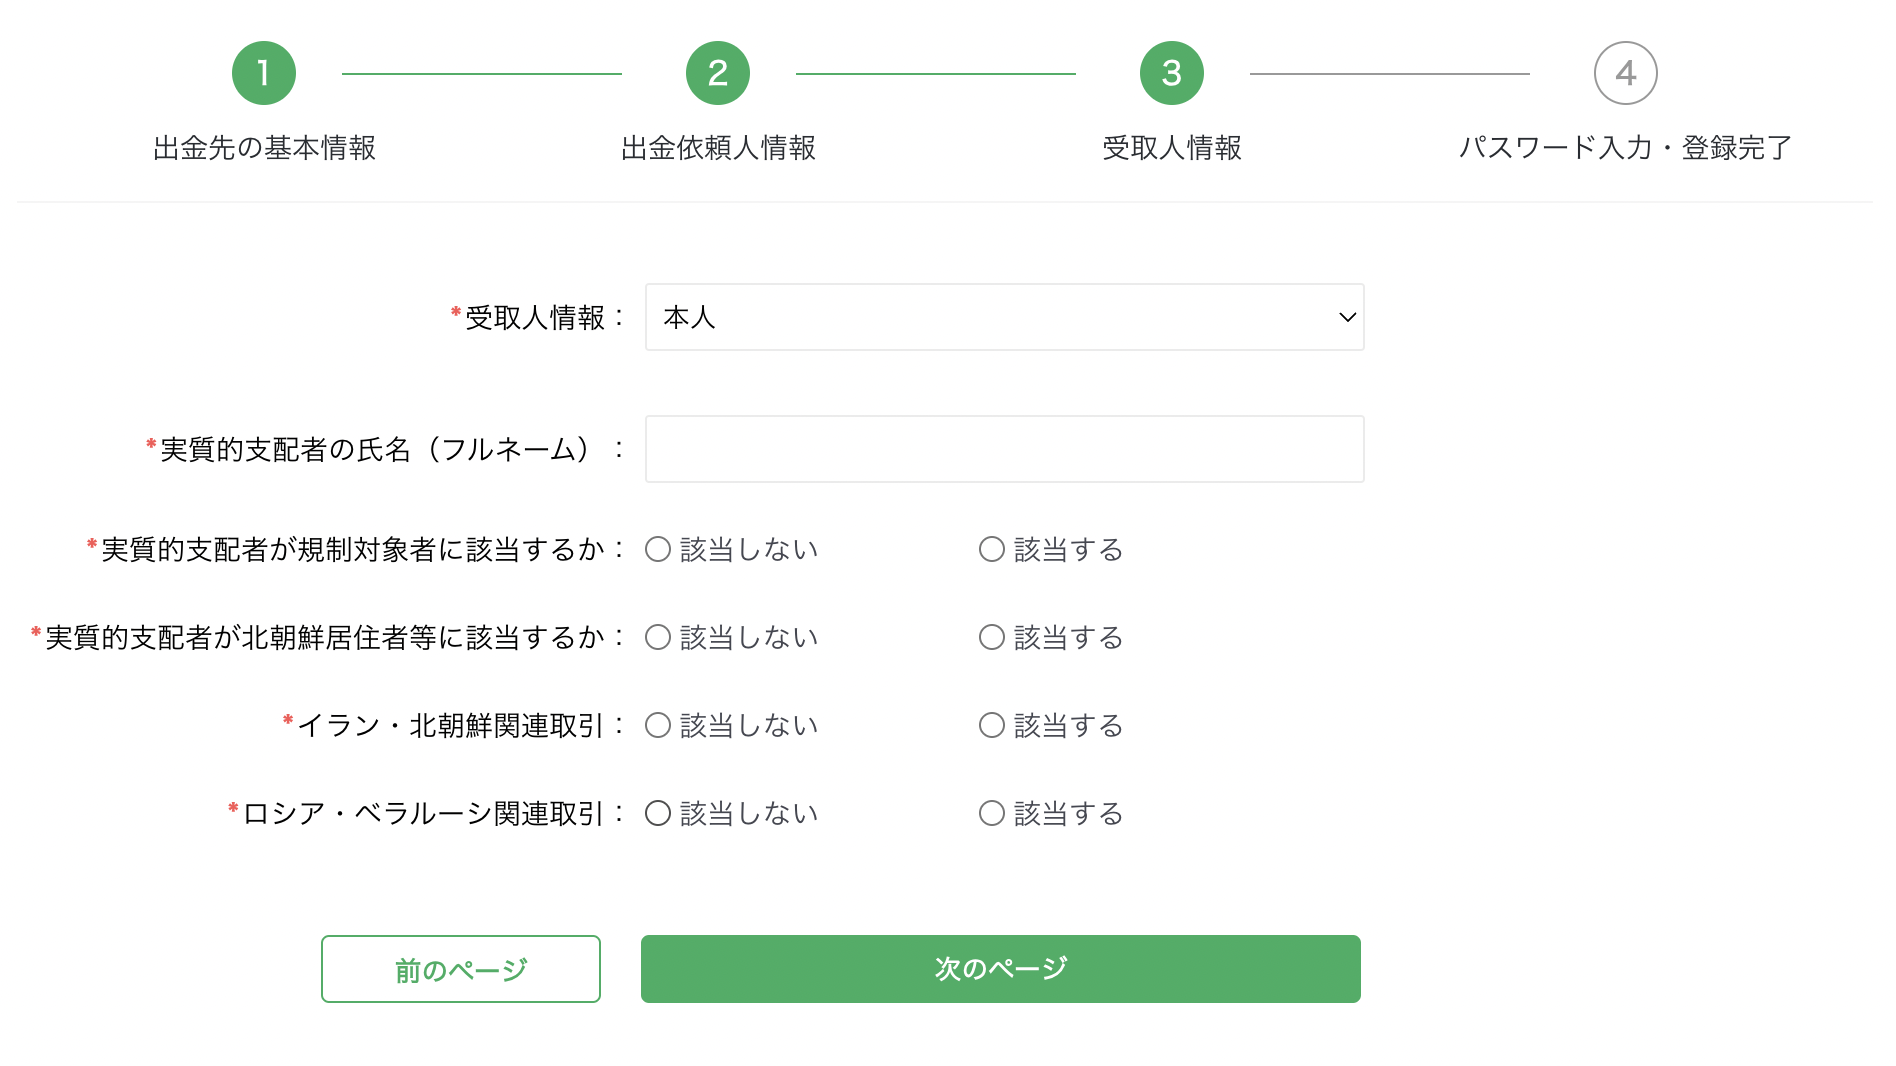The width and height of the screenshot is (1896, 1066).
Task: Click step 4 circle パスワード入力・登録完了
Action: pyautogui.click(x=1626, y=73)
